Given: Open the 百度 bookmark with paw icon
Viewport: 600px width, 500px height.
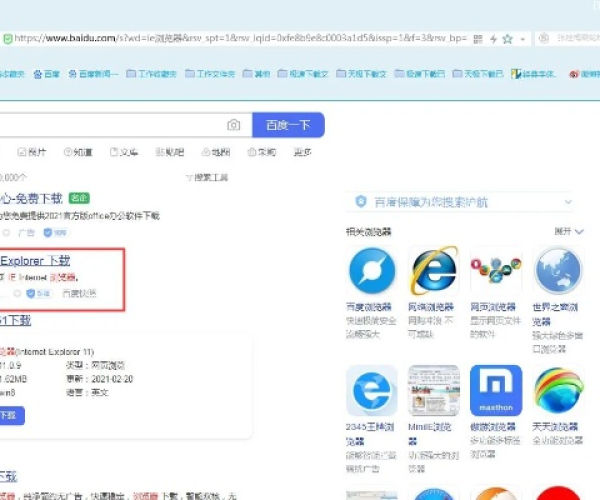Looking at the screenshot, I should point(46,74).
